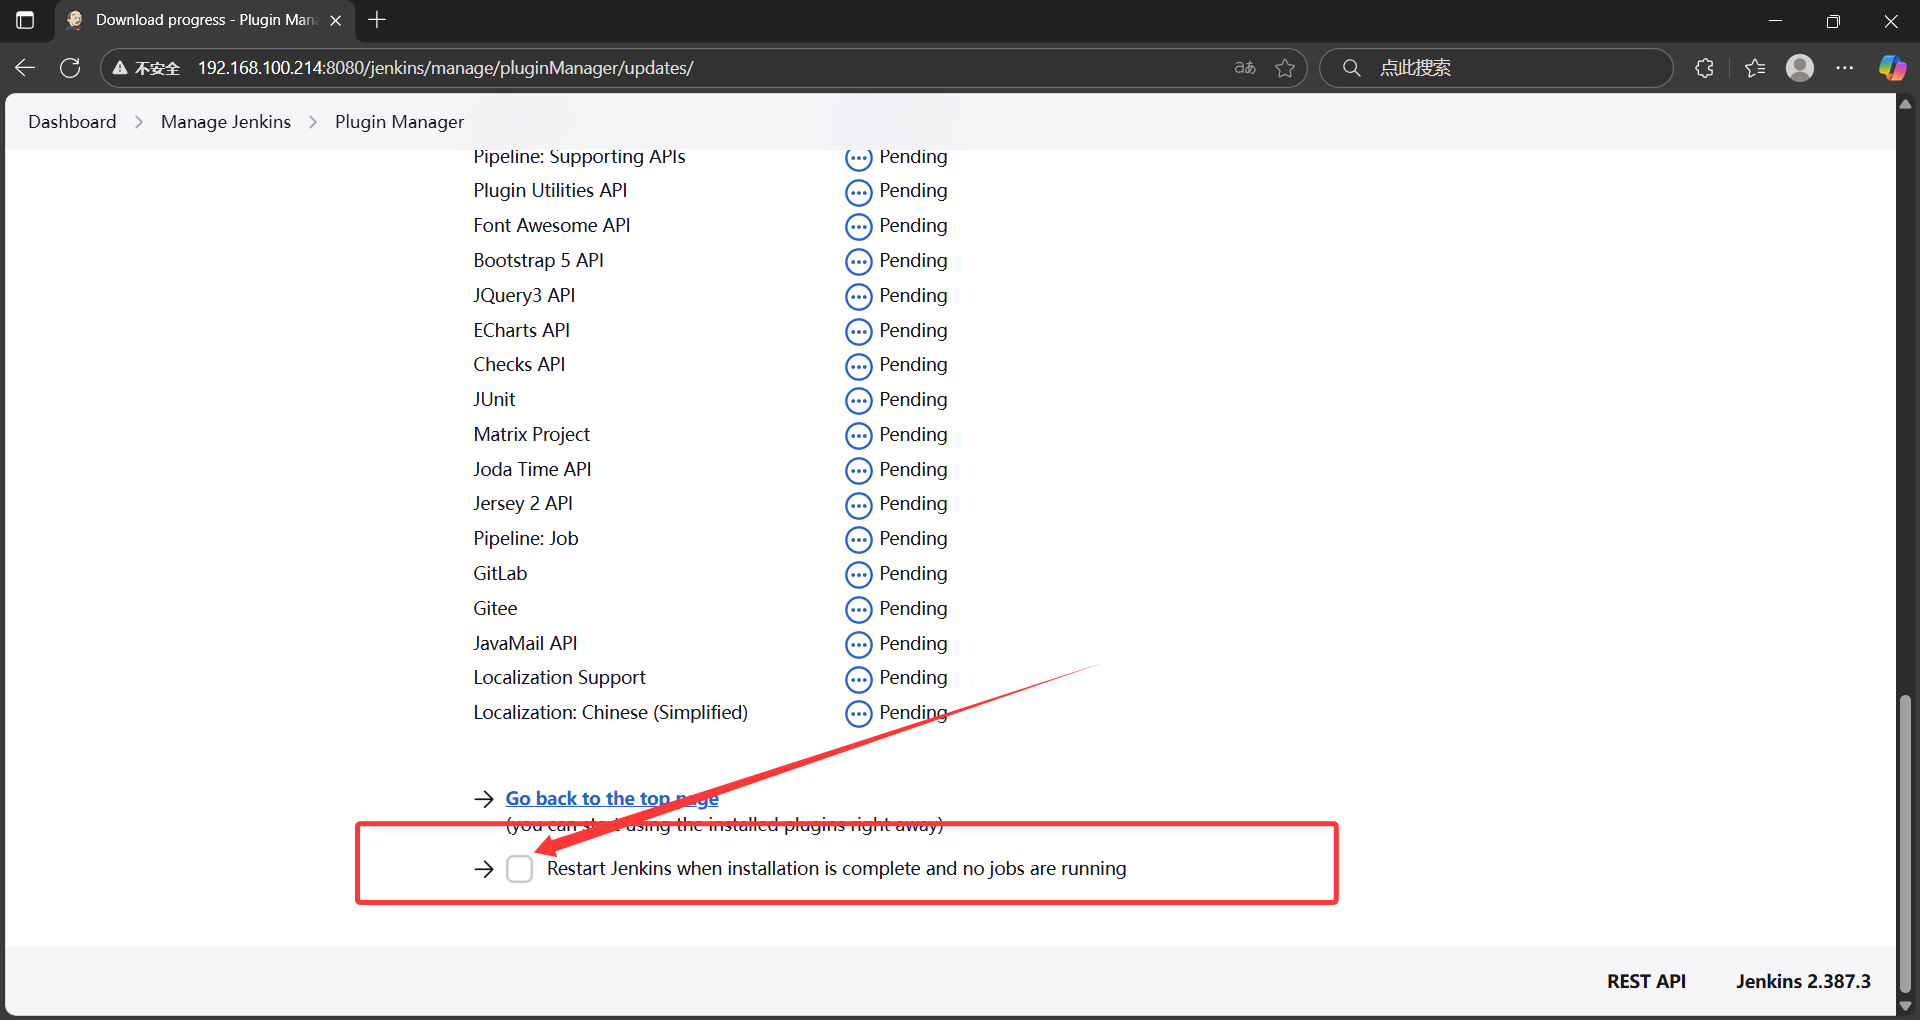Click pending status icon for Font Awesome API
1920x1020 pixels.
pyautogui.click(x=858, y=227)
